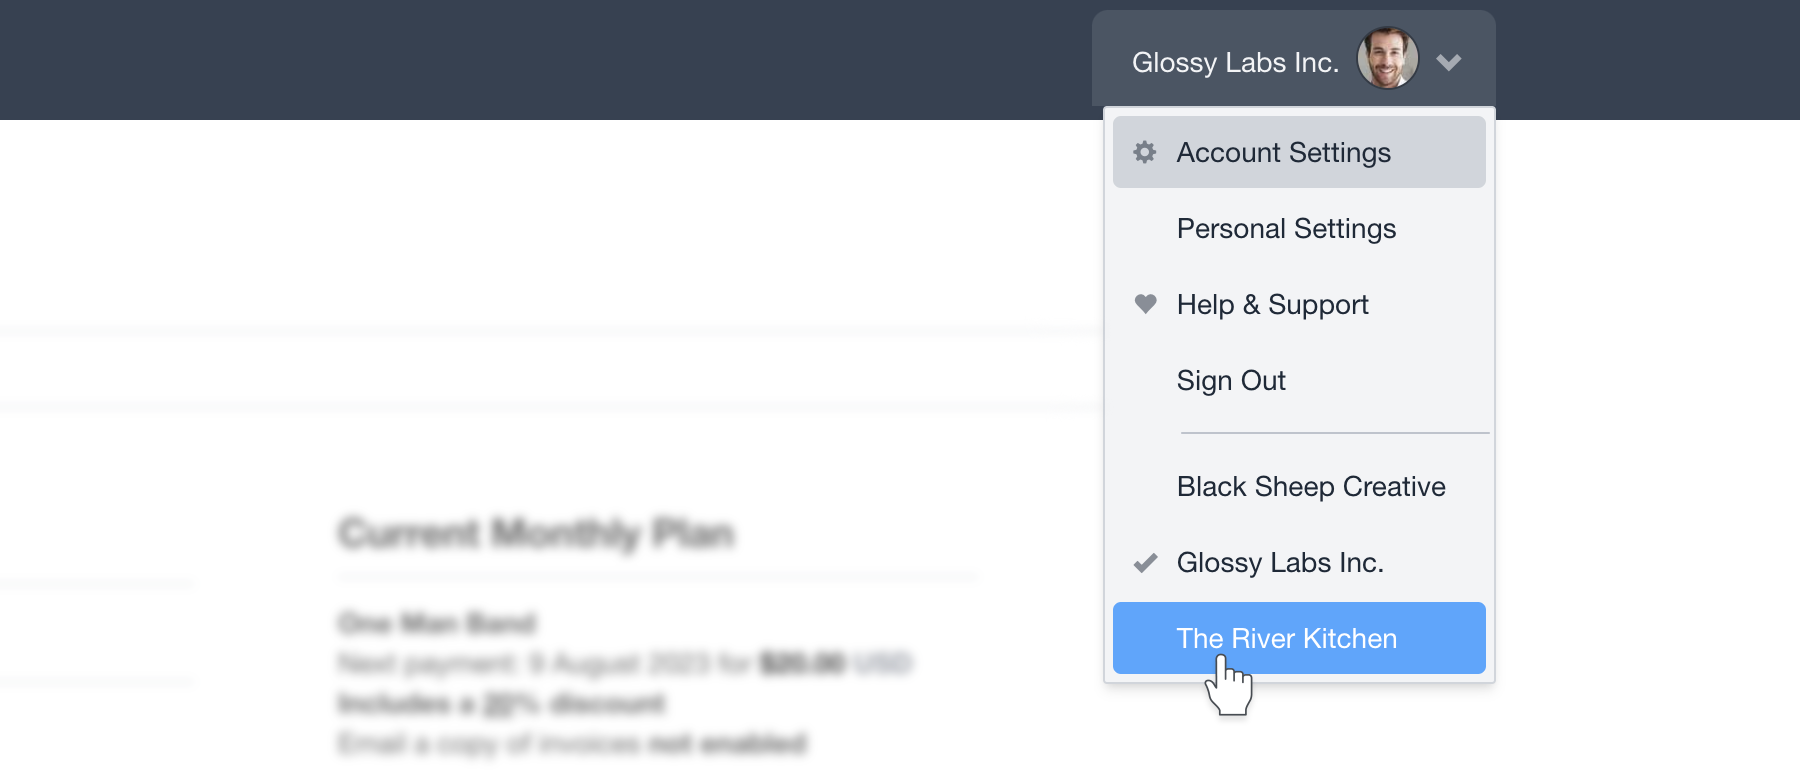
Task: Open Account Settings from the menu
Action: coord(1299,152)
